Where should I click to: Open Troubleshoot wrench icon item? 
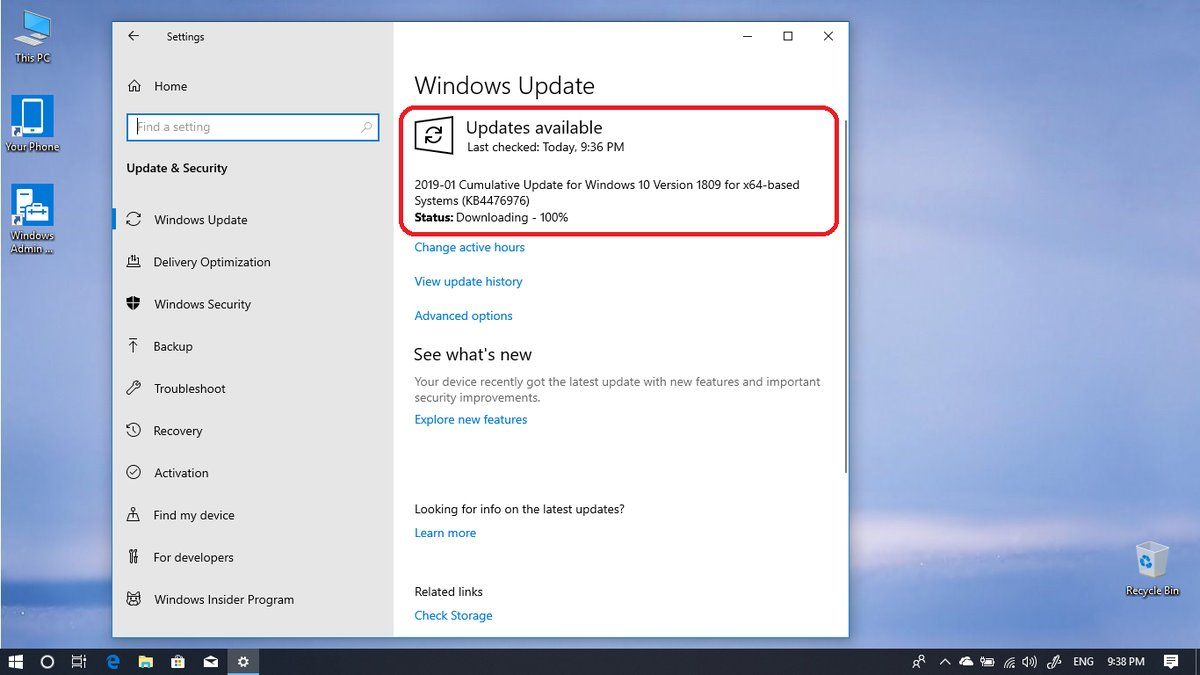(x=133, y=389)
